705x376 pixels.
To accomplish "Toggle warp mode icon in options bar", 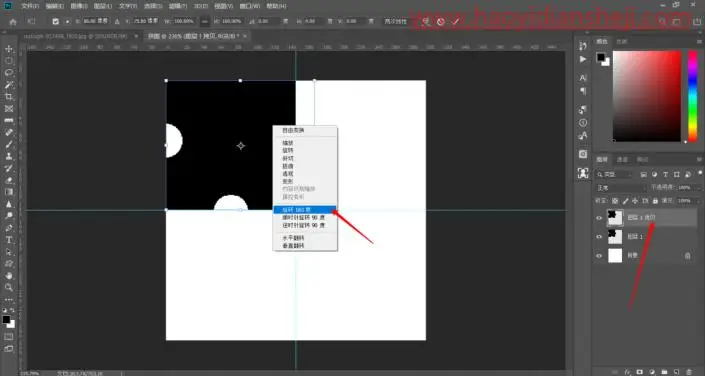I will [x=426, y=21].
